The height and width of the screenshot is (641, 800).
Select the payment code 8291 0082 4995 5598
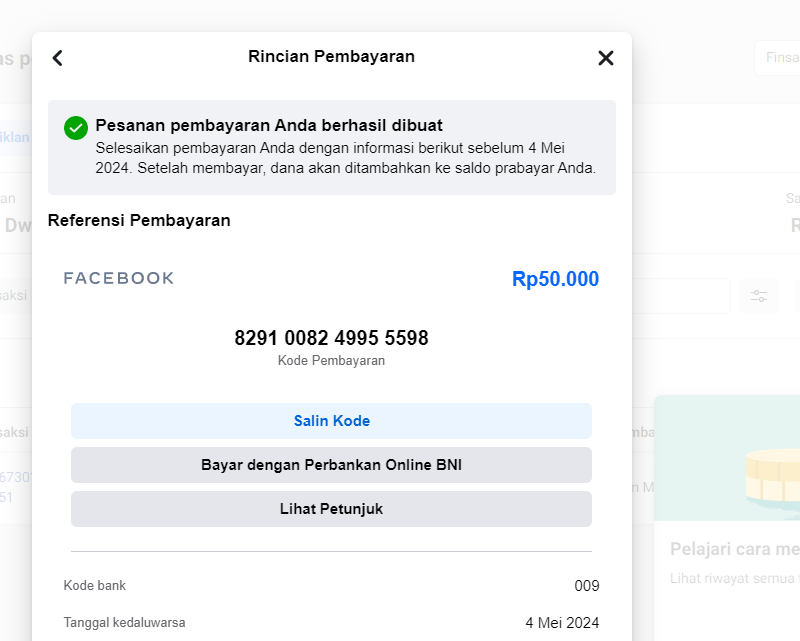tap(331, 338)
